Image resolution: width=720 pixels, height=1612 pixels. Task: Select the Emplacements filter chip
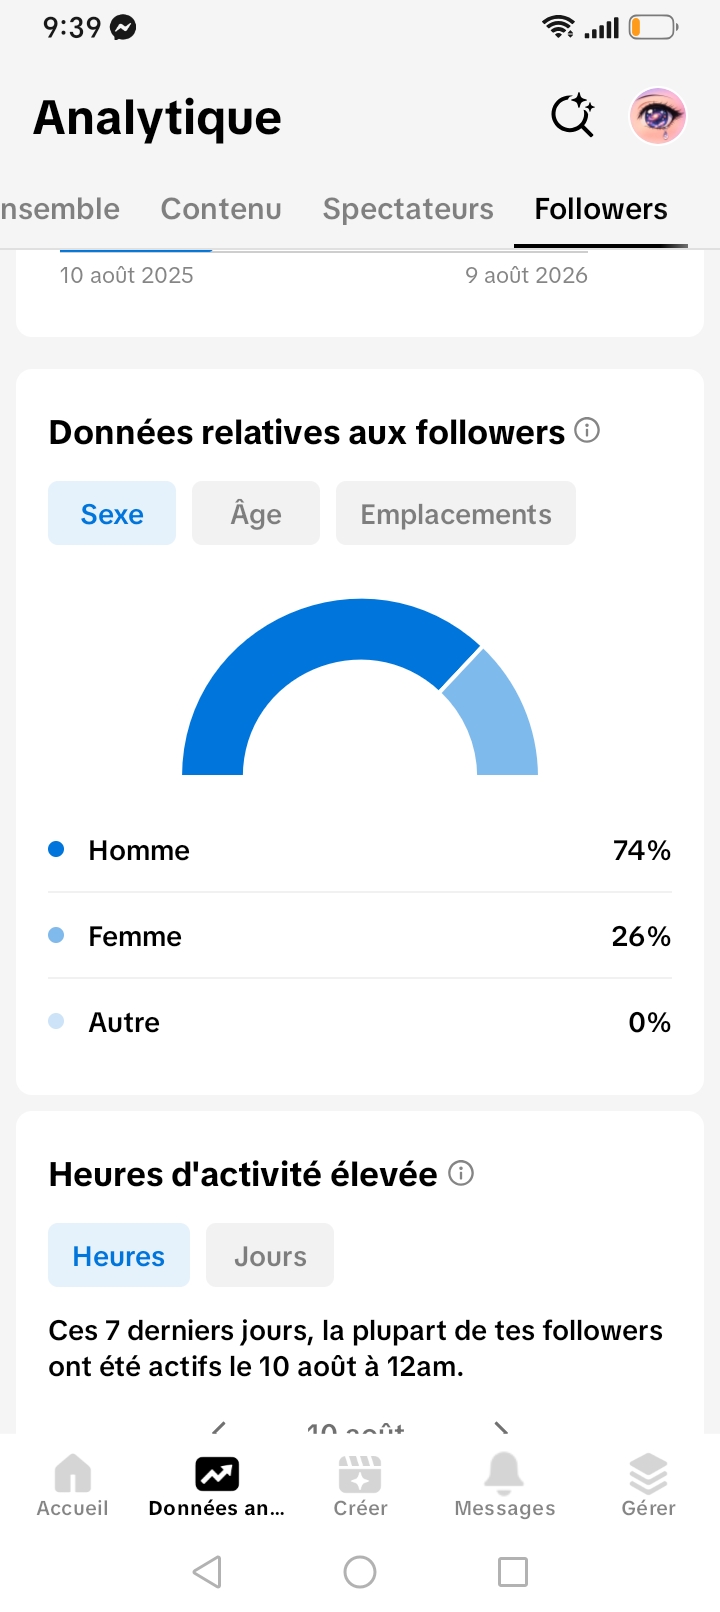click(456, 513)
